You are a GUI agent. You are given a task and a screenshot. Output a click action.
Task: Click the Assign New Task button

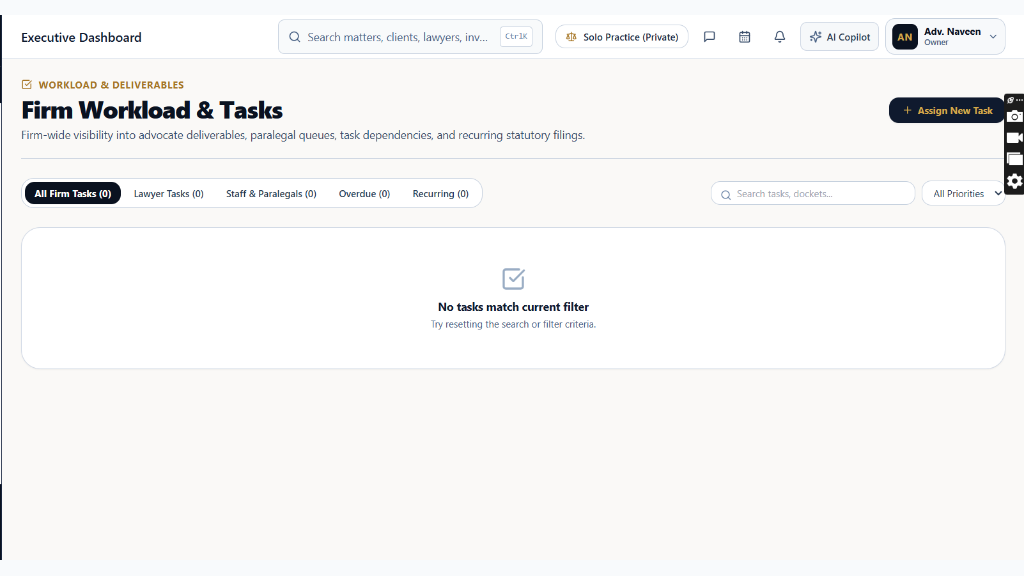pos(947,110)
